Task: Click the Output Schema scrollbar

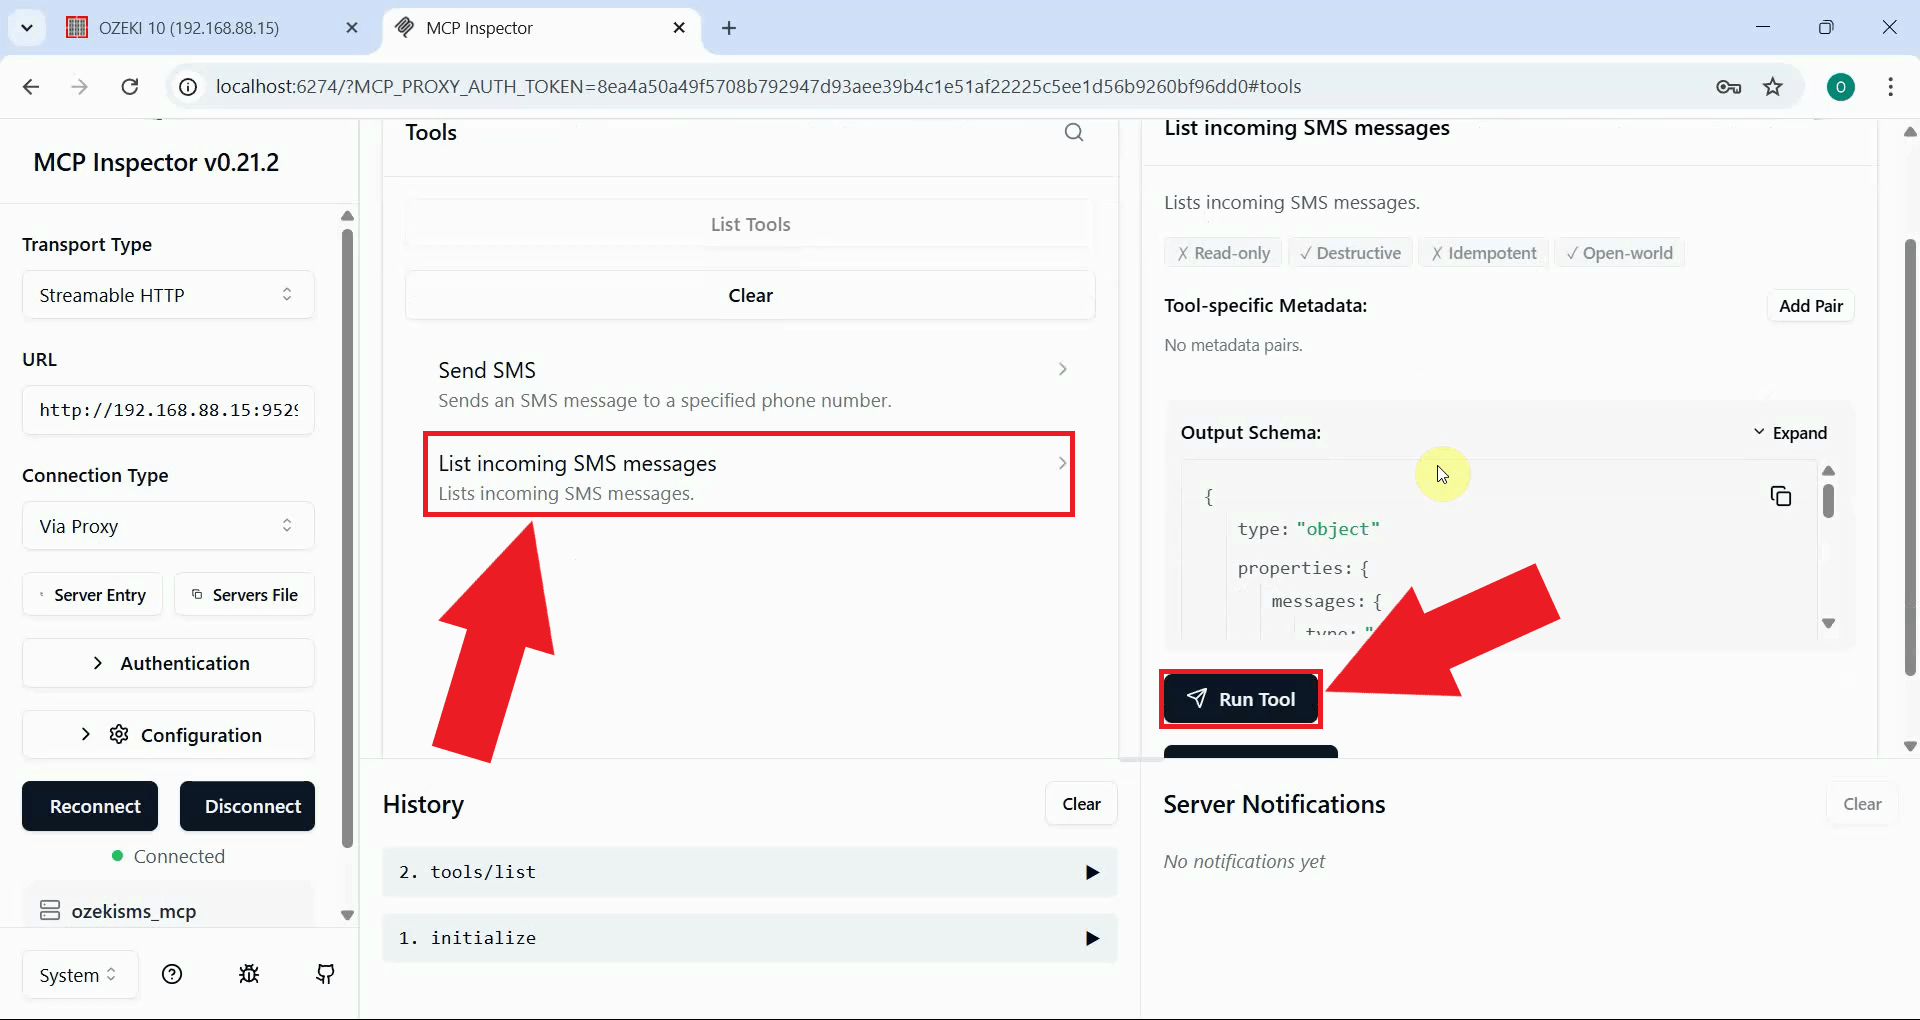Action: (1830, 500)
